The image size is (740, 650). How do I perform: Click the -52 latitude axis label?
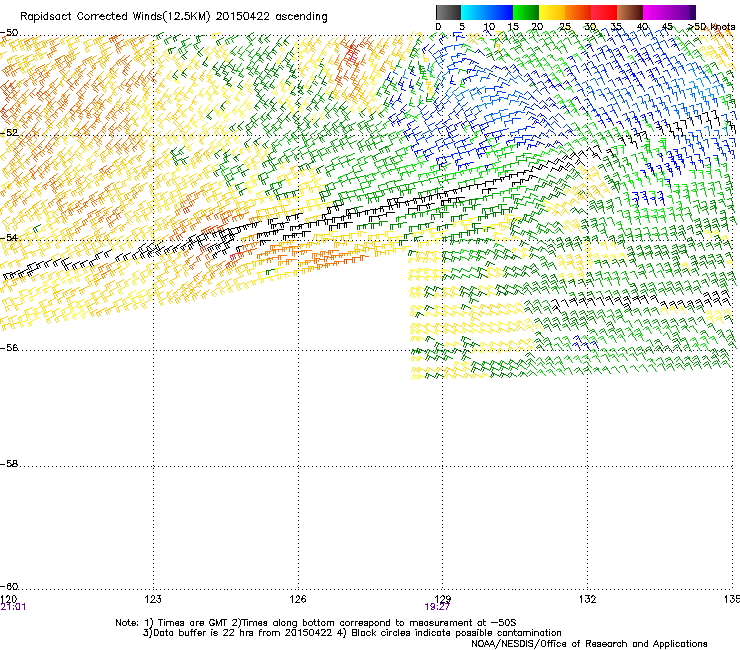tap(10, 133)
